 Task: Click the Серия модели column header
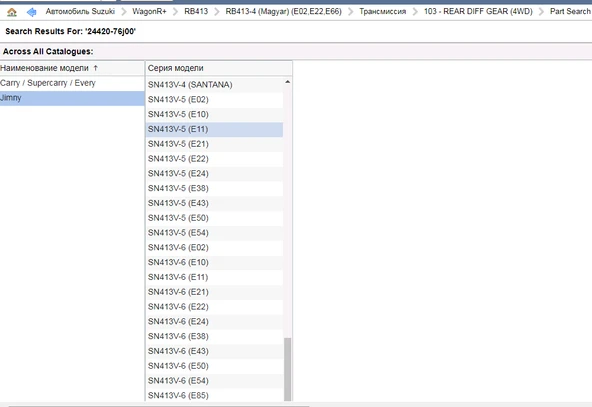pos(219,68)
